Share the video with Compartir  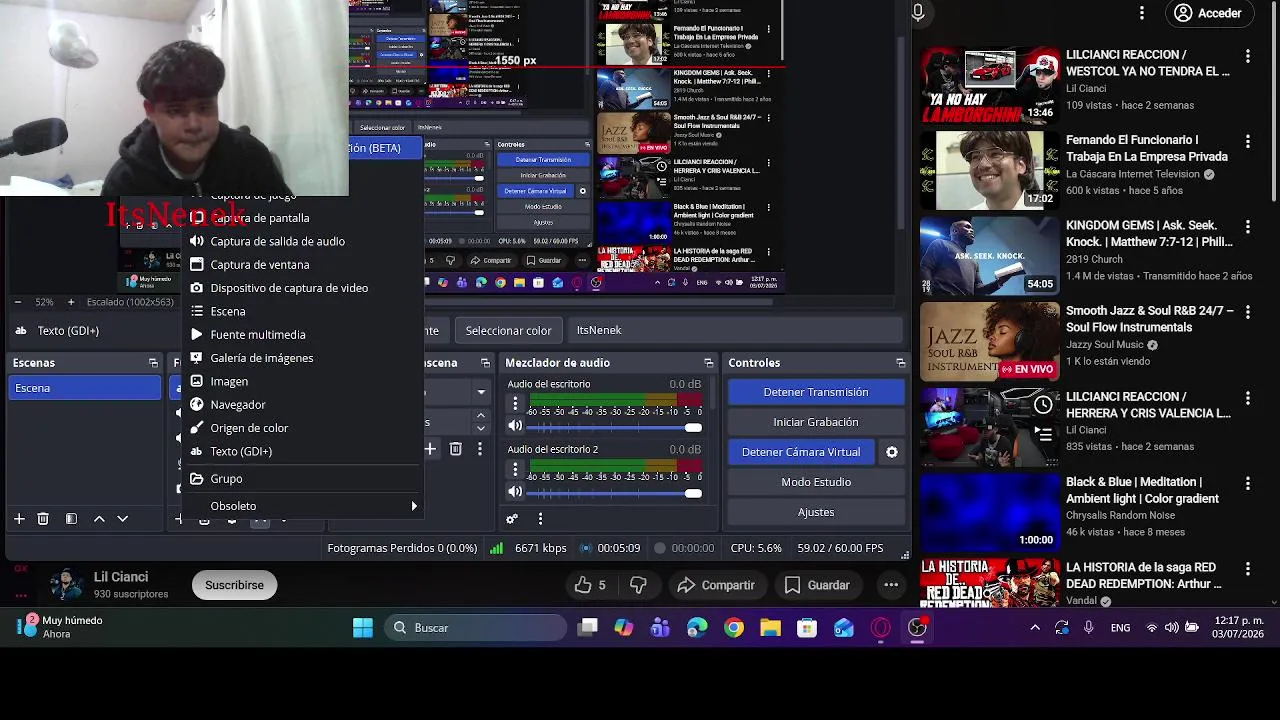coord(715,585)
